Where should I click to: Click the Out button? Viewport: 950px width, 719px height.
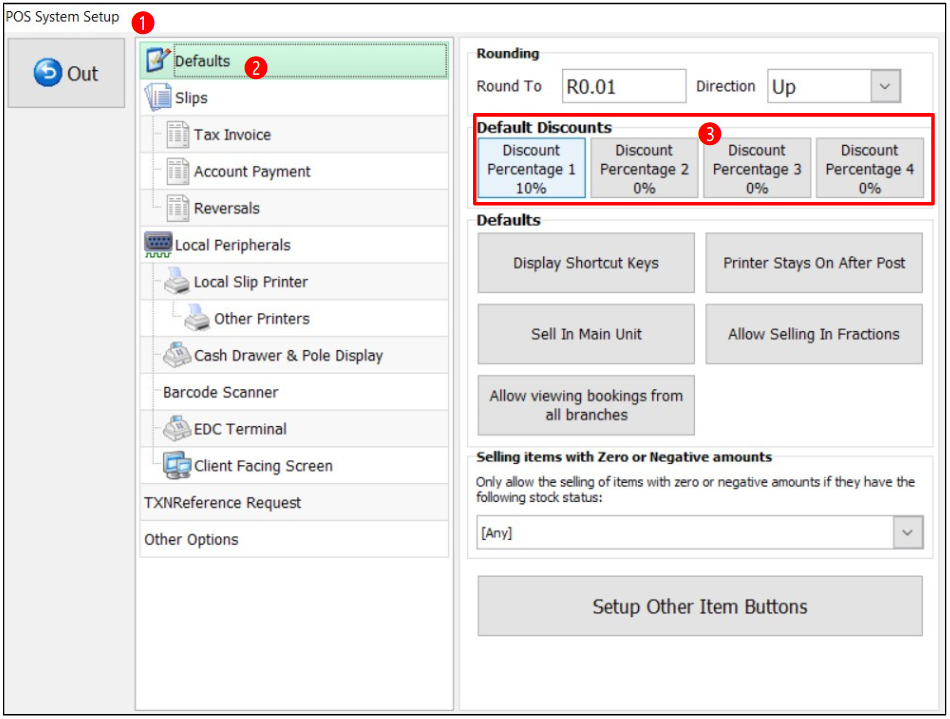pos(66,73)
